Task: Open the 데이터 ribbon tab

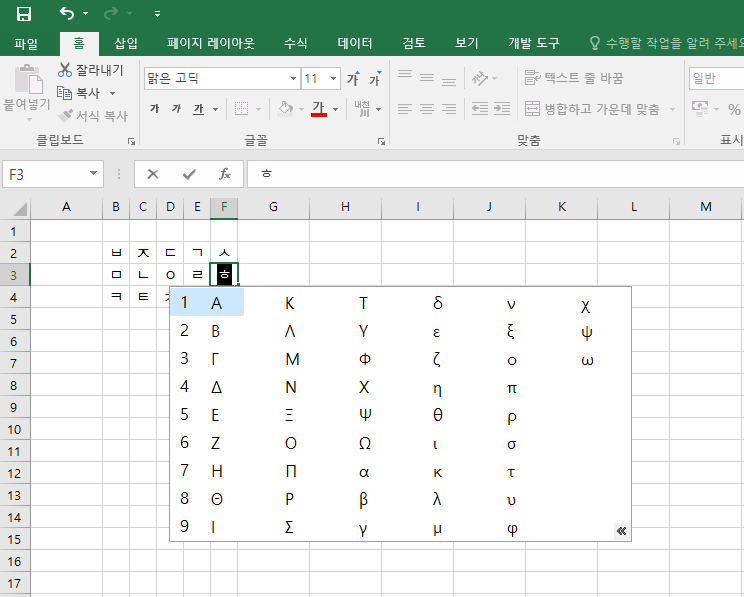Action: click(354, 44)
